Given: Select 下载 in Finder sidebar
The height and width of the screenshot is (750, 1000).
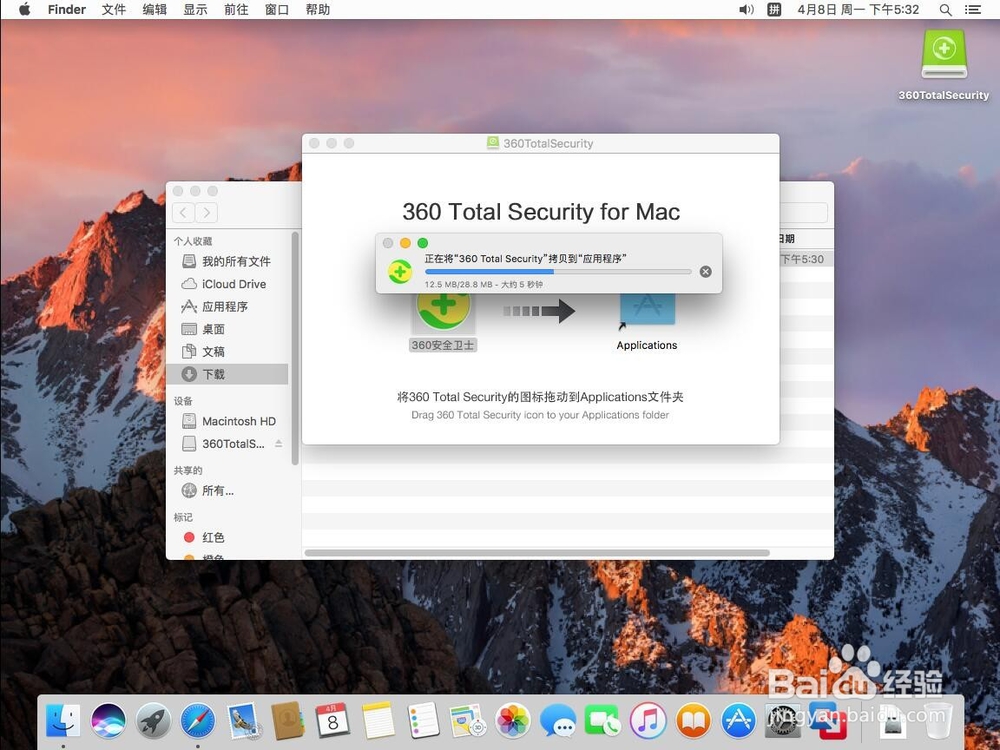Looking at the screenshot, I should 226,374.
